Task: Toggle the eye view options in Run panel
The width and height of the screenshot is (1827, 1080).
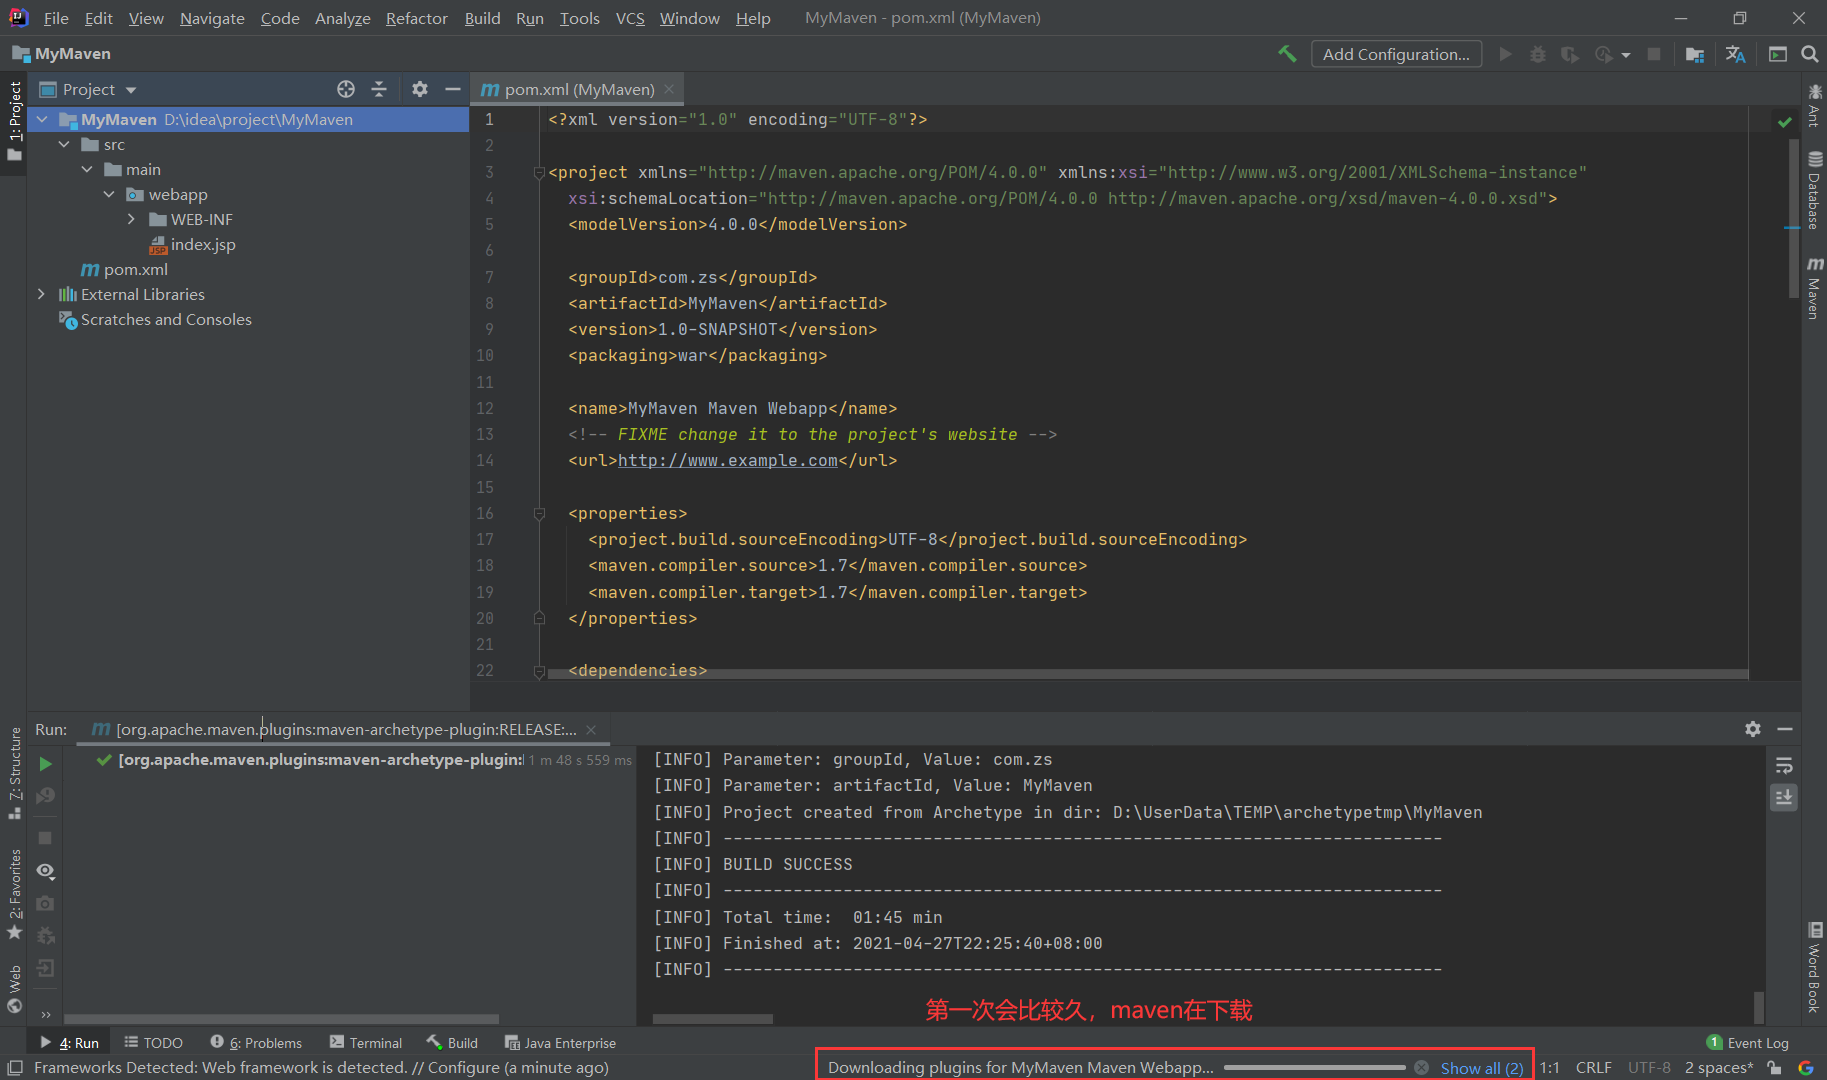Action: (45, 871)
